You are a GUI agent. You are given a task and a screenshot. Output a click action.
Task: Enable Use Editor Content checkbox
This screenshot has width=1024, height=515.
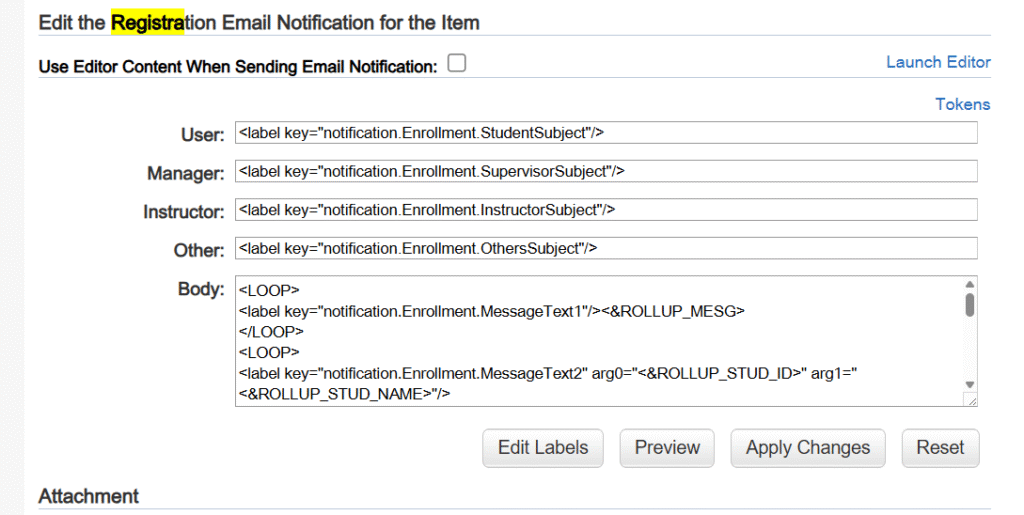click(x=457, y=64)
